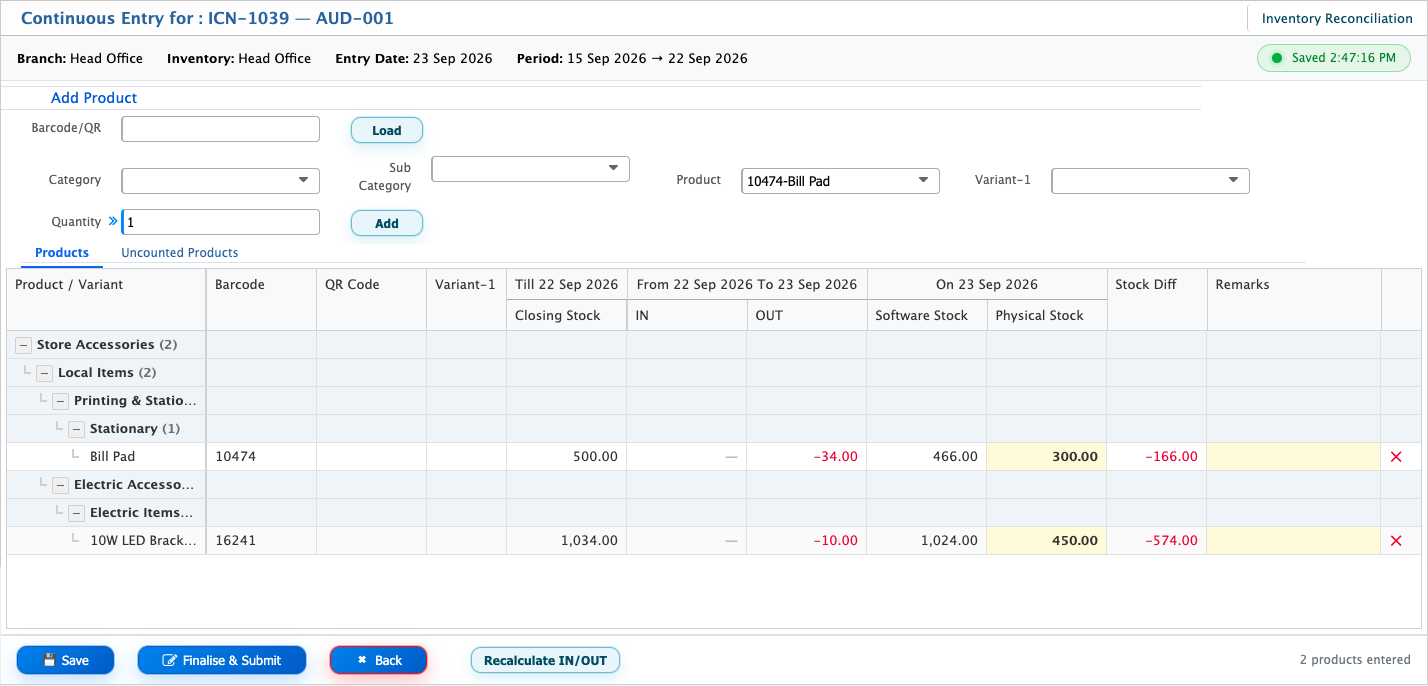The image size is (1428, 686).
Task: Open the Product dropdown showing 10474-Bill Pad
Action: (840, 181)
